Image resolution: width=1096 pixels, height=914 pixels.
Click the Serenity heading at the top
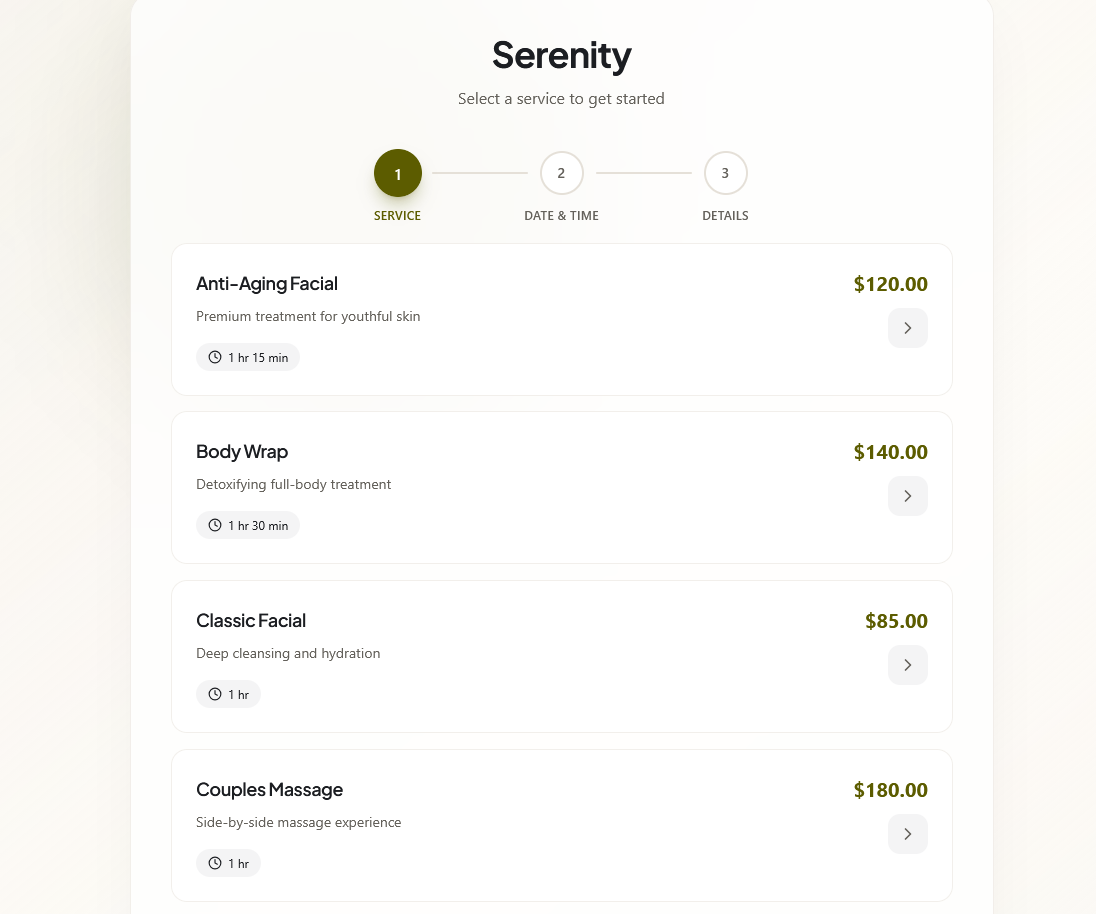[x=561, y=55]
